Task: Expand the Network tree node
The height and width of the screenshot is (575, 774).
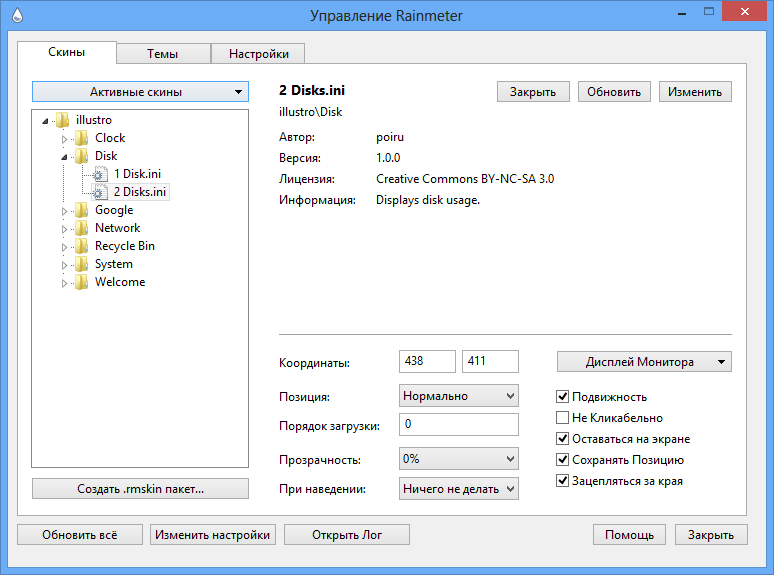Action: click(x=64, y=229)
